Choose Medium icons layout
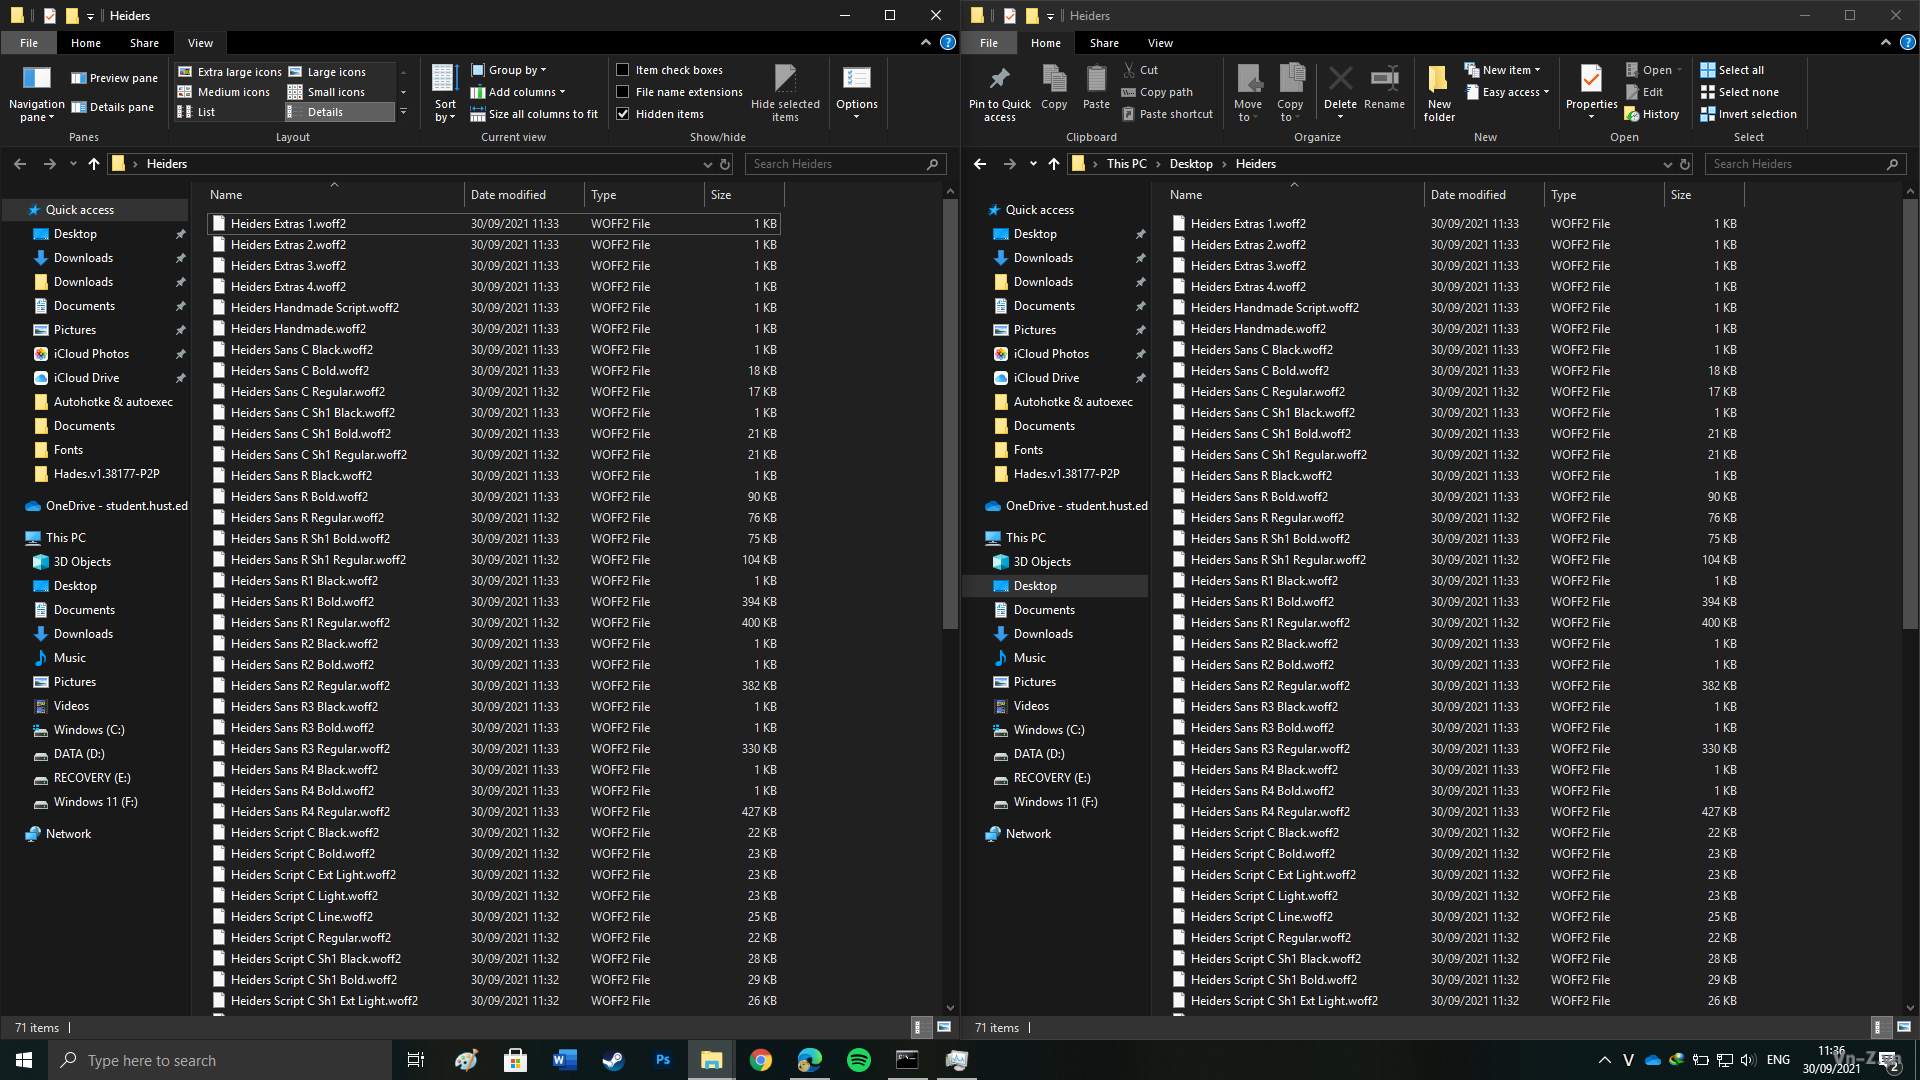This screenshot has height=1080, width=1920. (224, 92)
